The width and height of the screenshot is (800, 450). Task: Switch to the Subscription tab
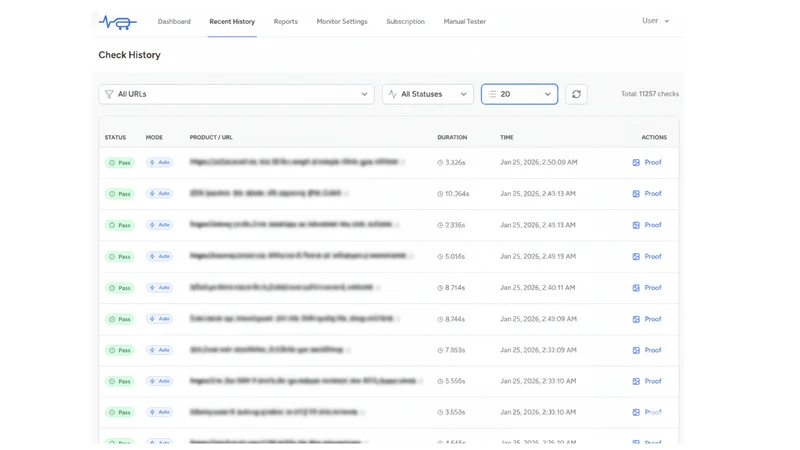tap(406, 21)
